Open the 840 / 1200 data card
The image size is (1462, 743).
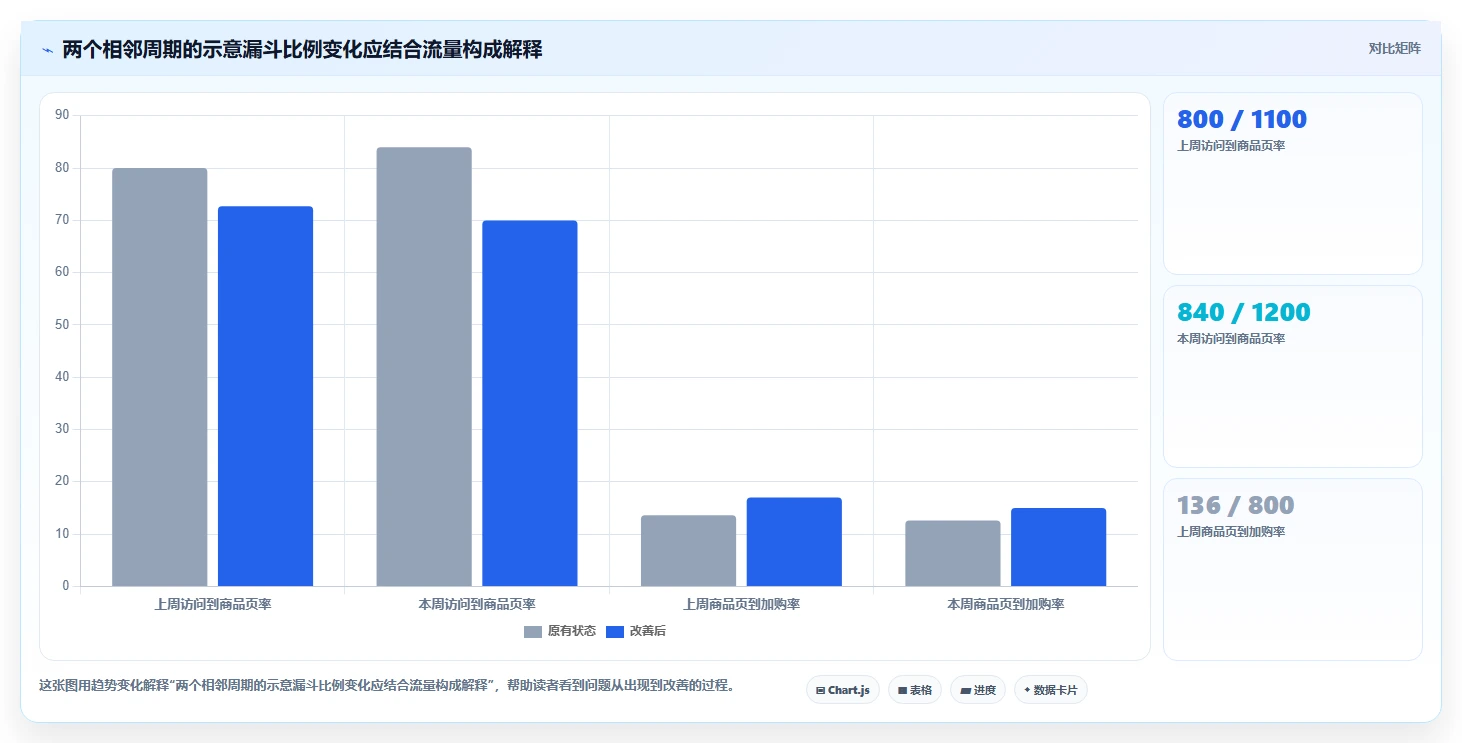click(x=1292, y=376)
